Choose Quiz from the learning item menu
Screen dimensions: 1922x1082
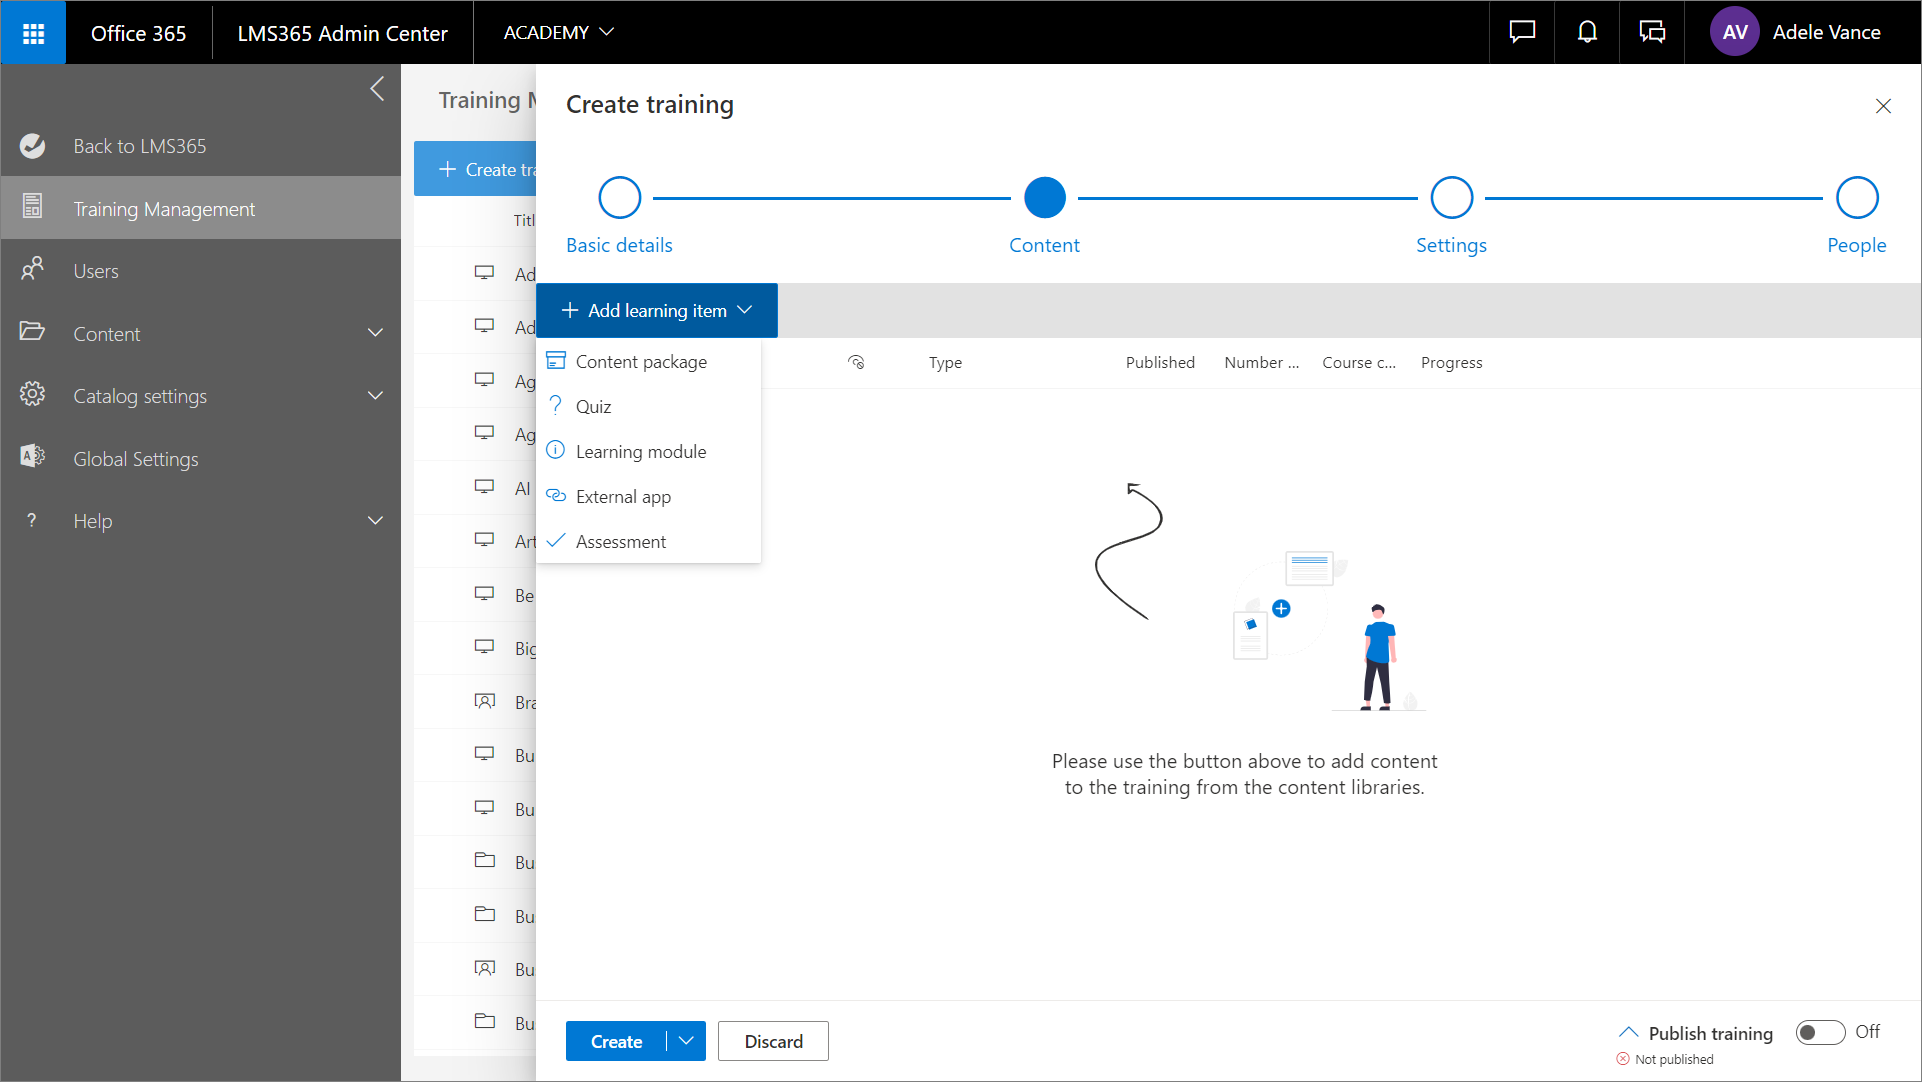pyautogui.click(x=594, y=407)
